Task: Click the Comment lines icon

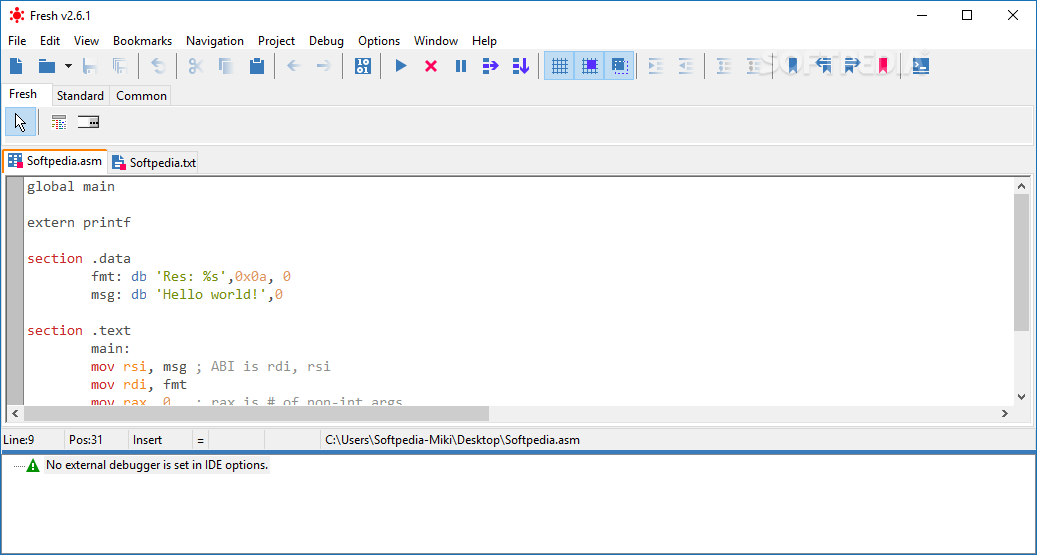Action: [724, 65]
